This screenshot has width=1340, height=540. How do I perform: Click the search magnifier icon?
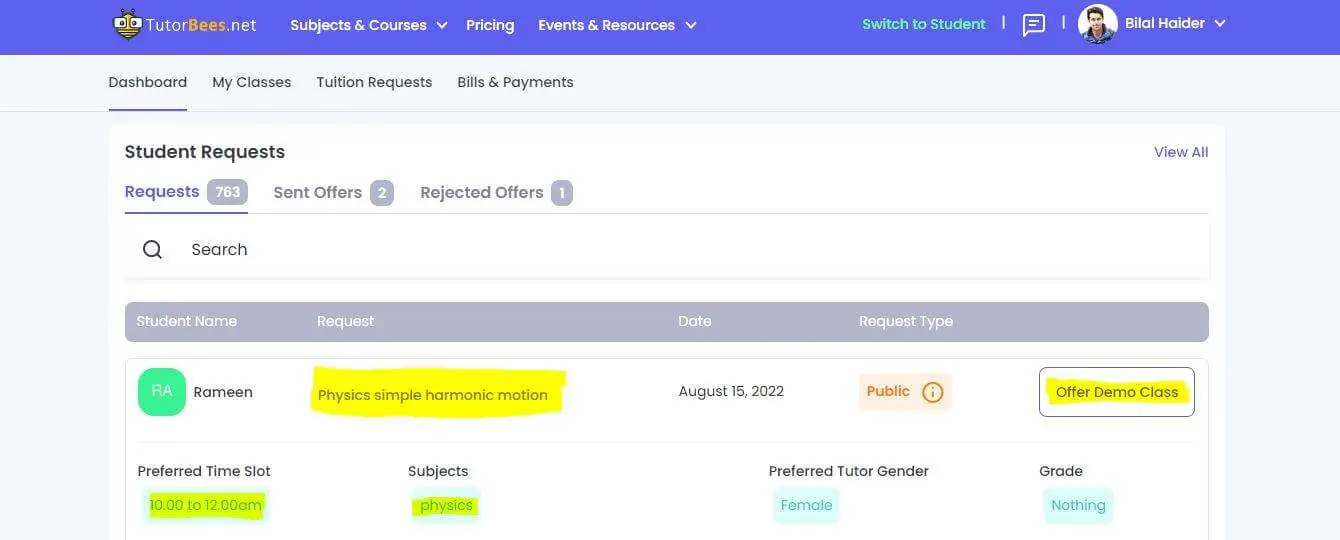click(x=152, y=249)
